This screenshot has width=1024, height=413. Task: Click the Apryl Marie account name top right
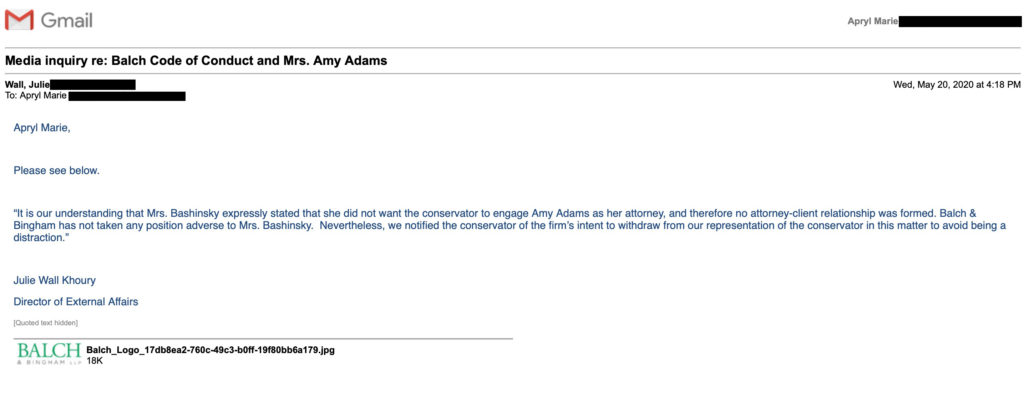pyautogui.click(x=872, y=22)
